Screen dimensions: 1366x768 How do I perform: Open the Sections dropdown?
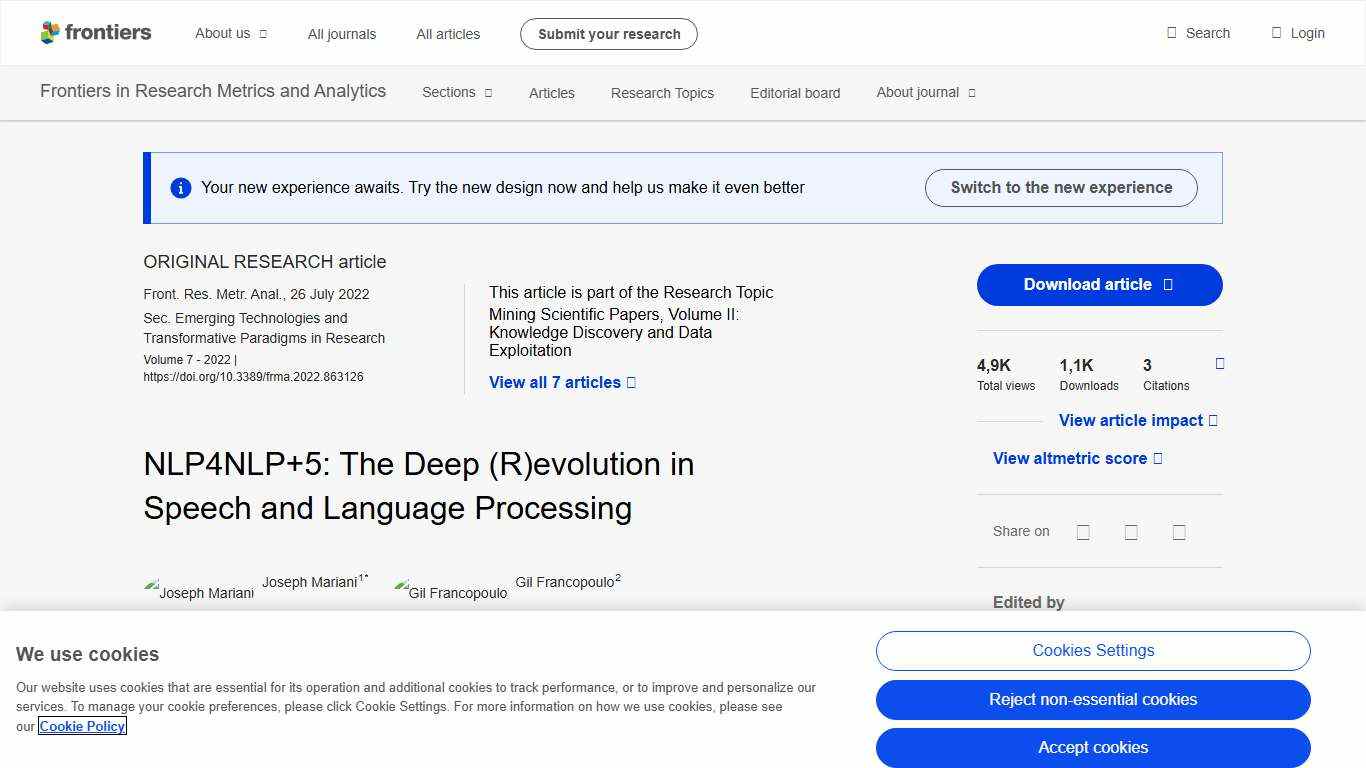coord(456,92)
